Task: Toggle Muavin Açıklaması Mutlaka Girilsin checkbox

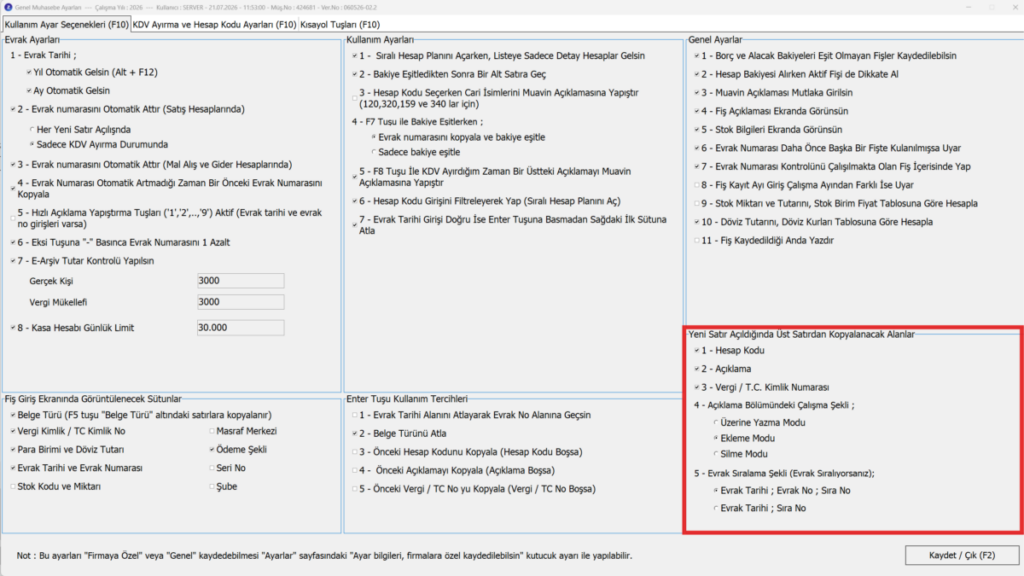Action: tap(697, 93)
